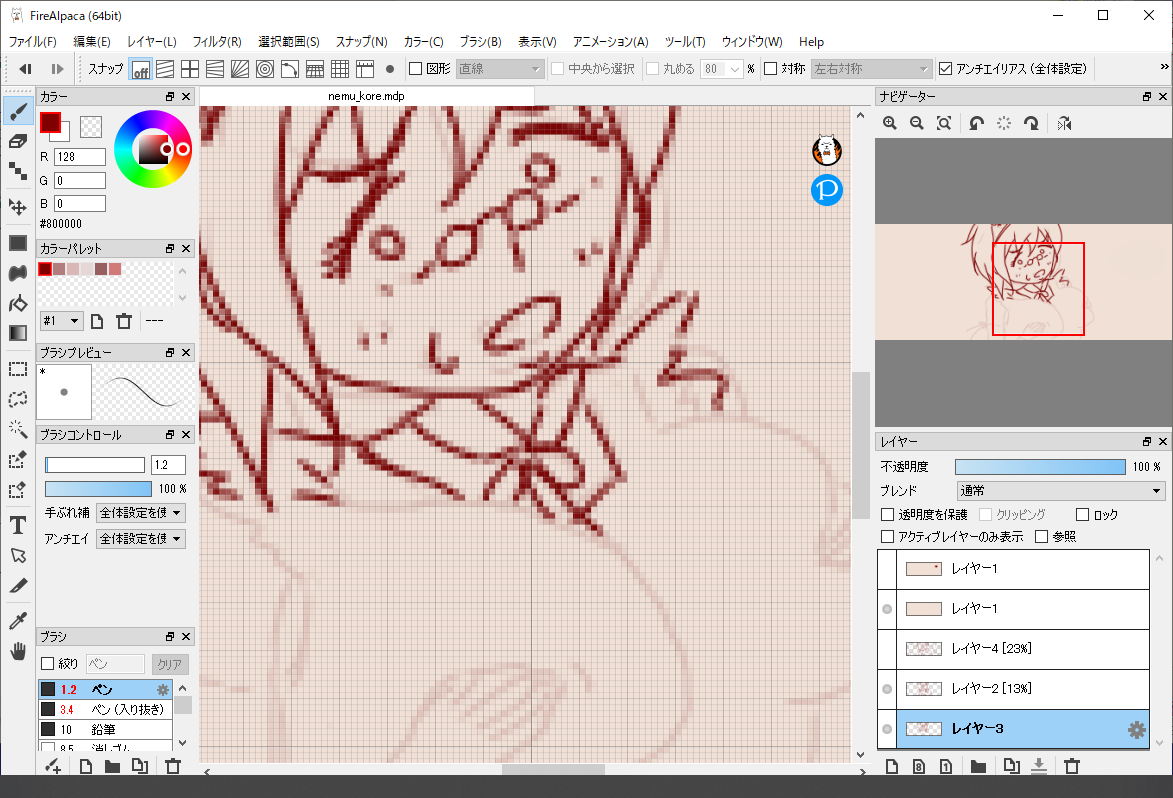The width and height of the screenshot is (1173, 798).
Task: Open the palette #1 dropdown
Action: (x=61, y=321)
